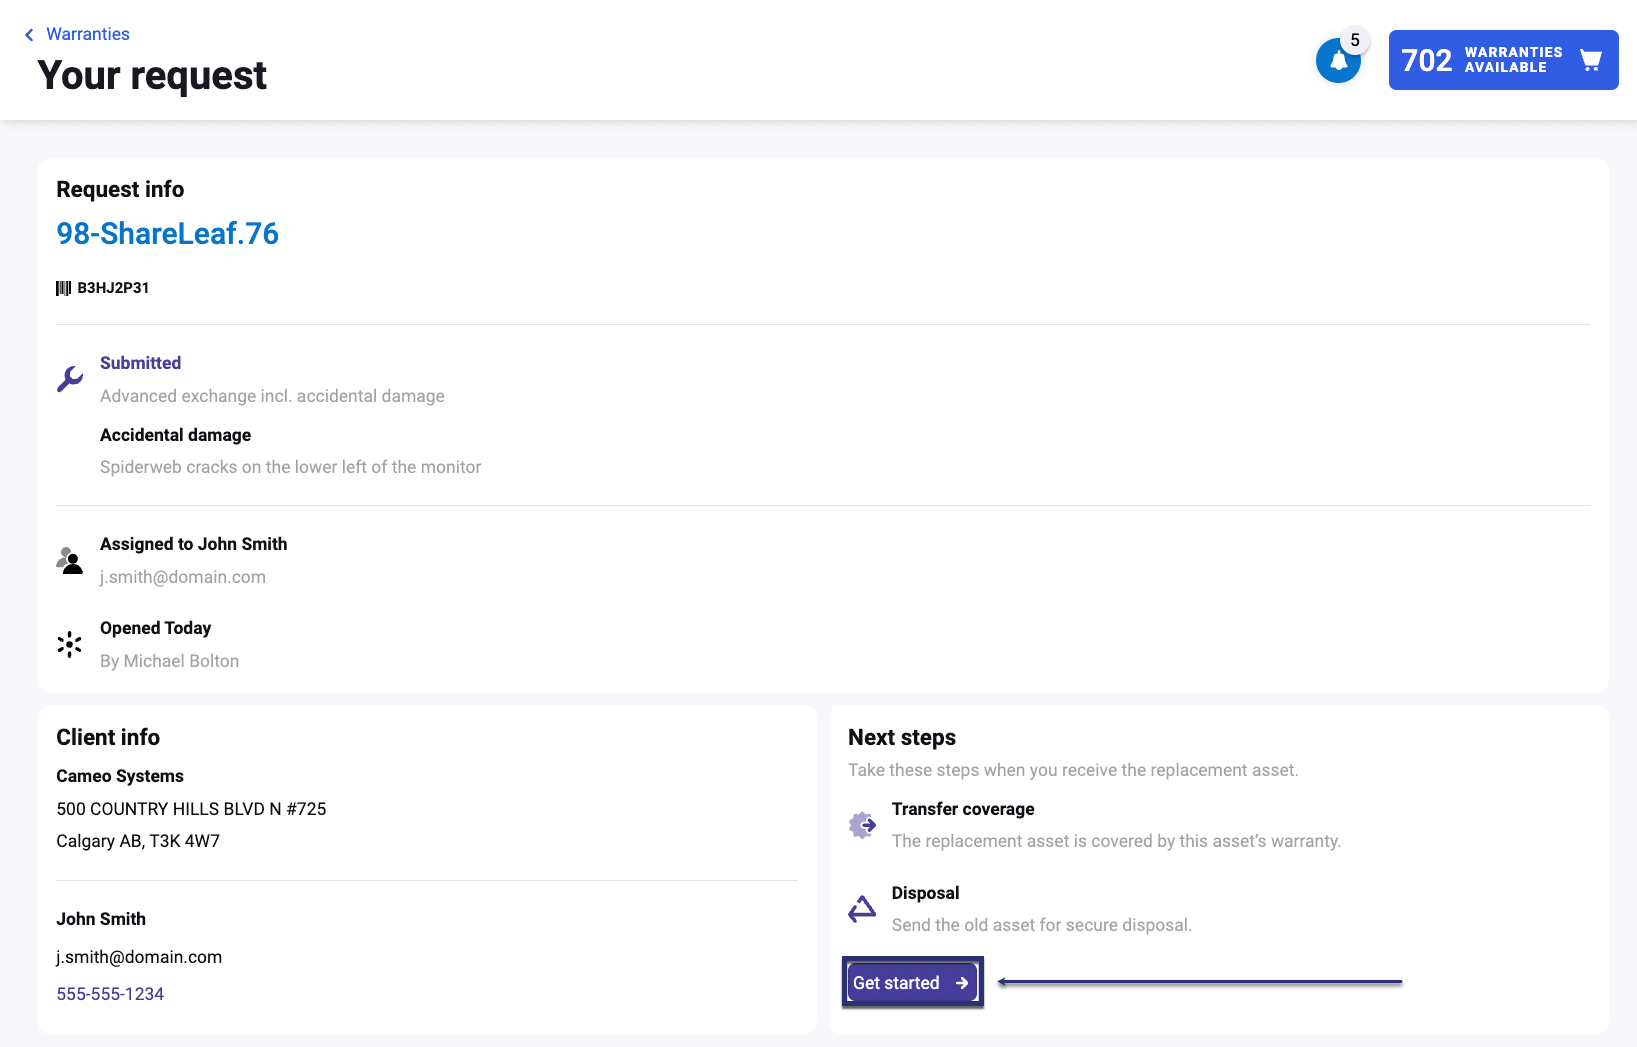Click the wrench icon next to Submitted
The height and width of the screenshot is (1047, 1637).
point(70,379)
